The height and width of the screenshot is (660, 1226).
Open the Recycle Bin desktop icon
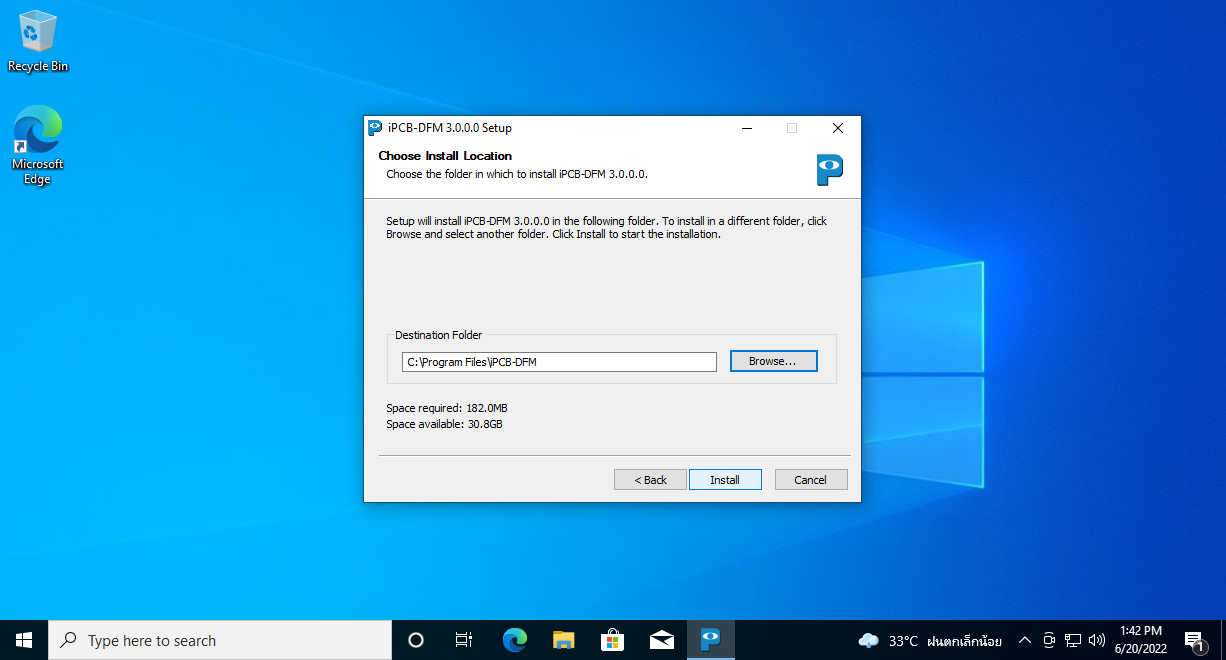(38, 41)
